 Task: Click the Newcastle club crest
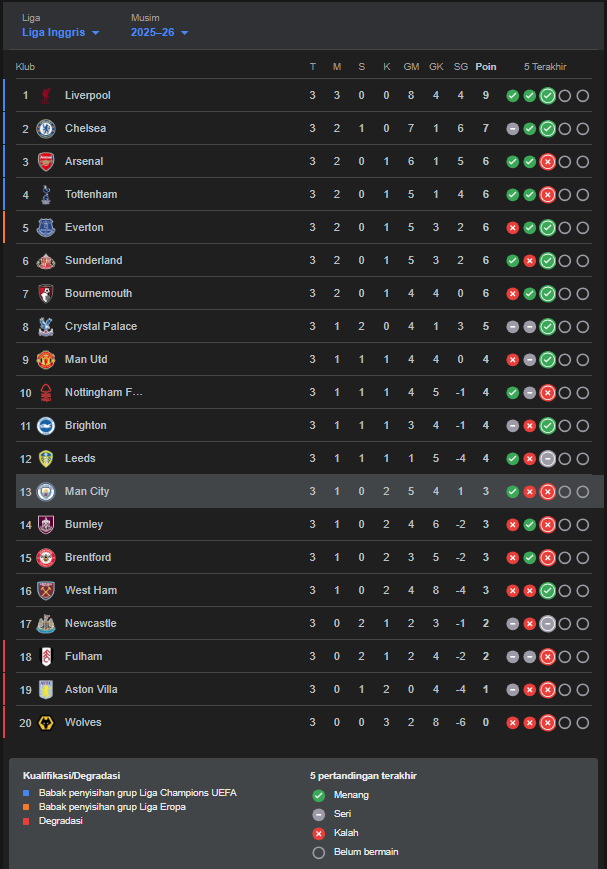click(x=46, y=623)
